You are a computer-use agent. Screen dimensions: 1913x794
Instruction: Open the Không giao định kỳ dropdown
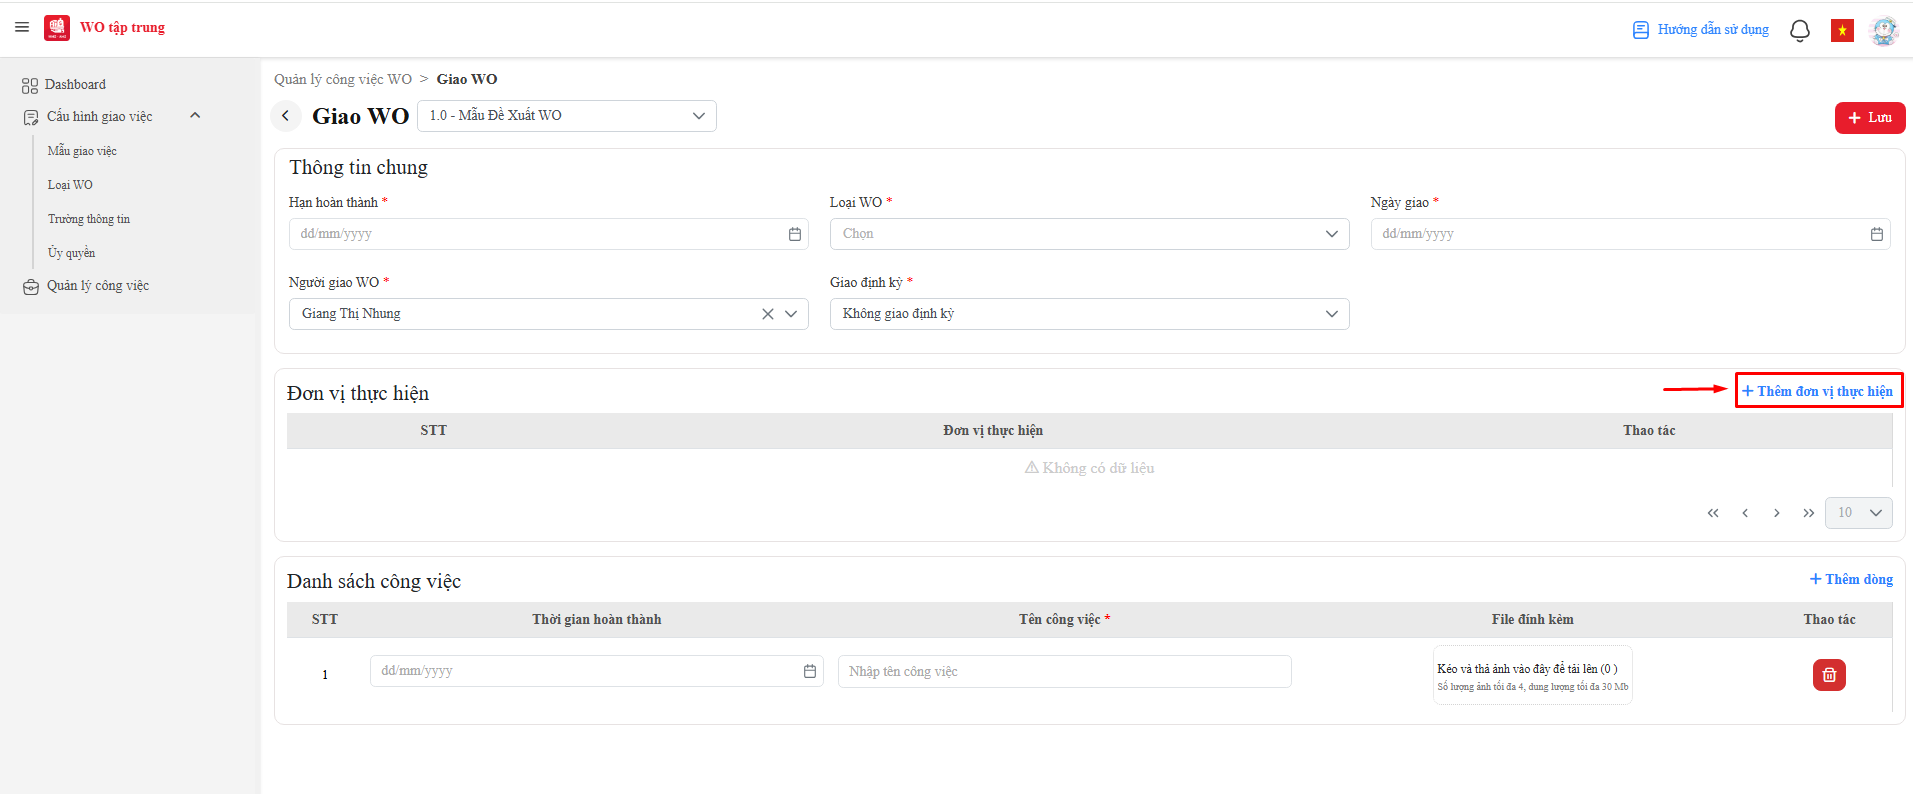tap(1090, 314)
